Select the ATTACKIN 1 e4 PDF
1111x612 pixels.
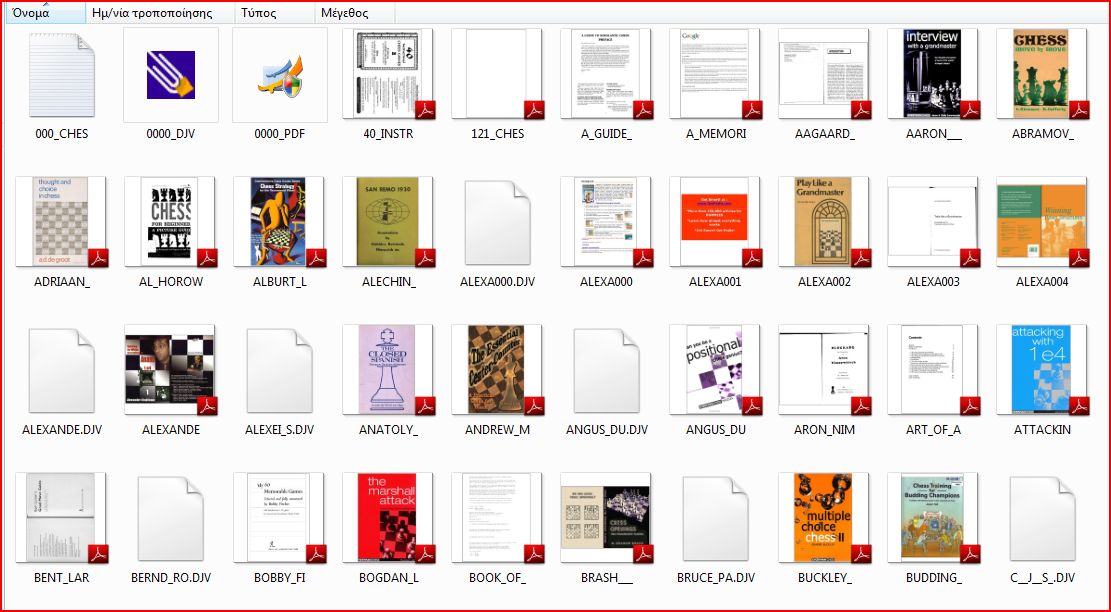click(1044, 370)
